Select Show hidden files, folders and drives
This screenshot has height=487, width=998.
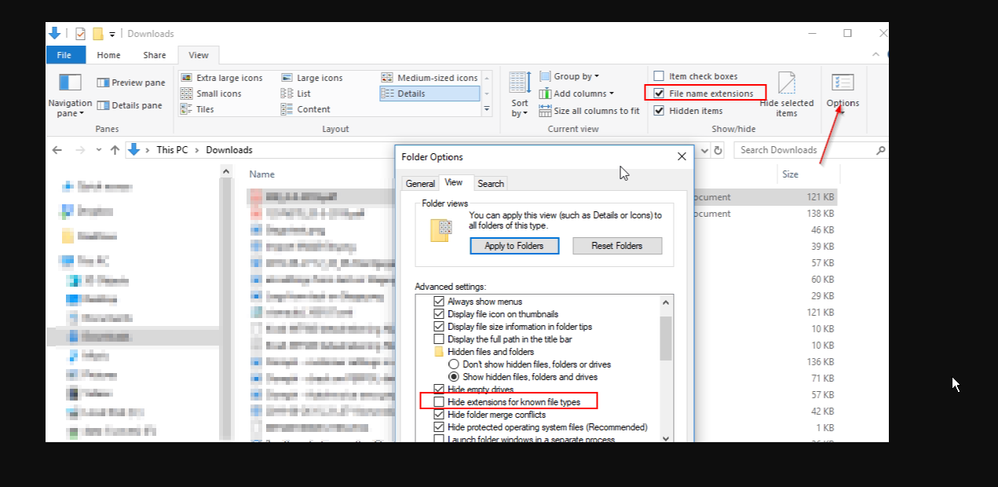[454, 376]
